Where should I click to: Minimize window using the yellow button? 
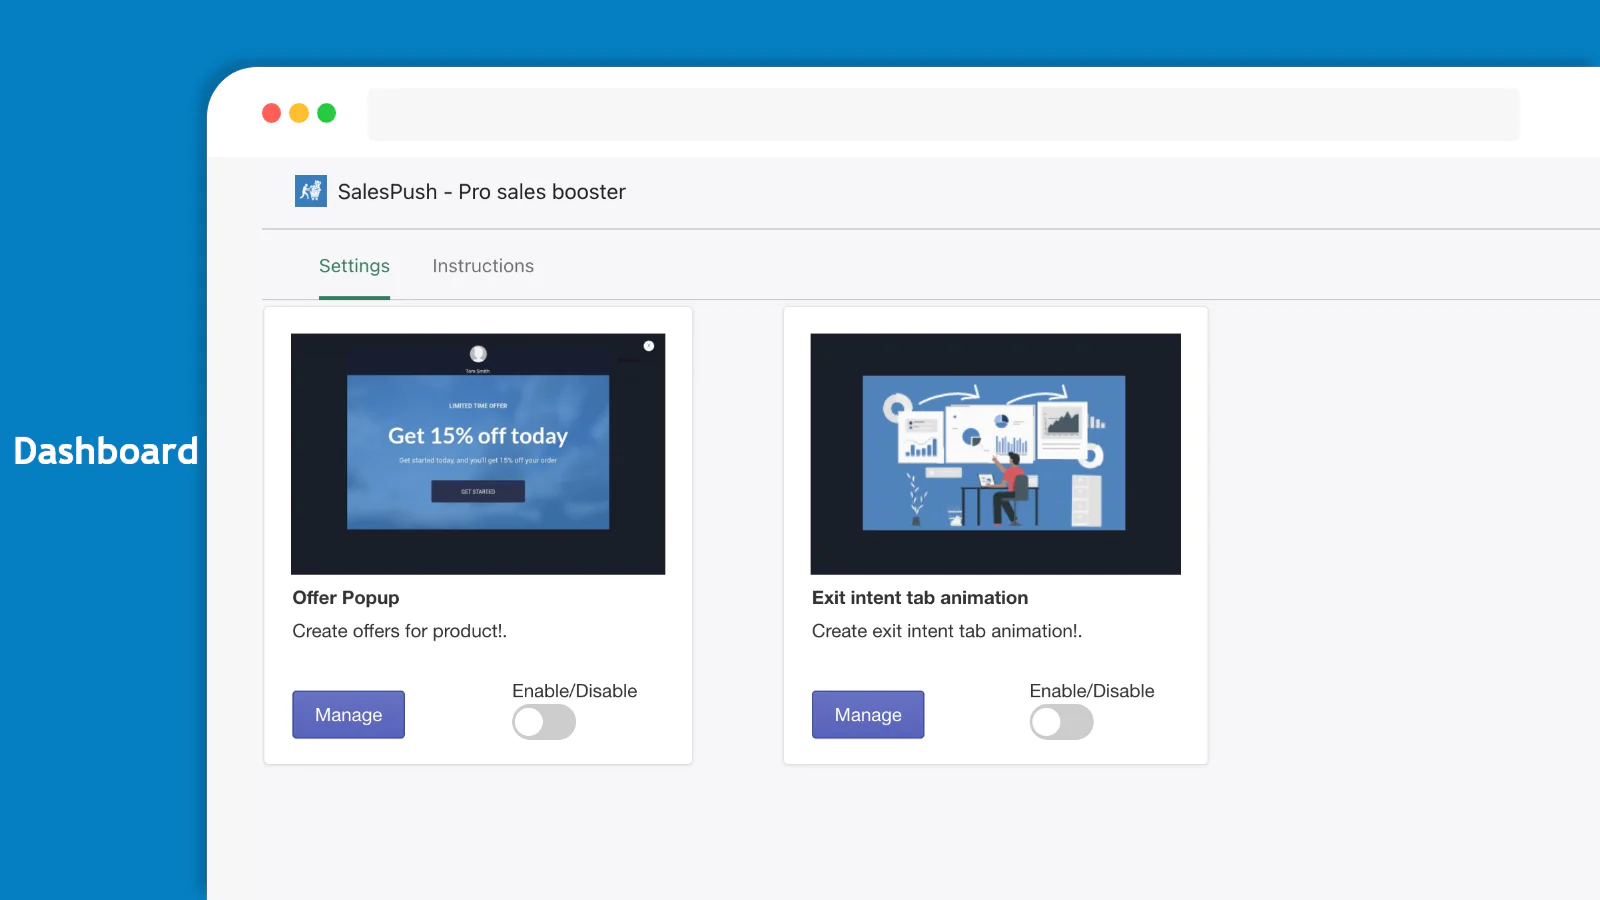299,113
